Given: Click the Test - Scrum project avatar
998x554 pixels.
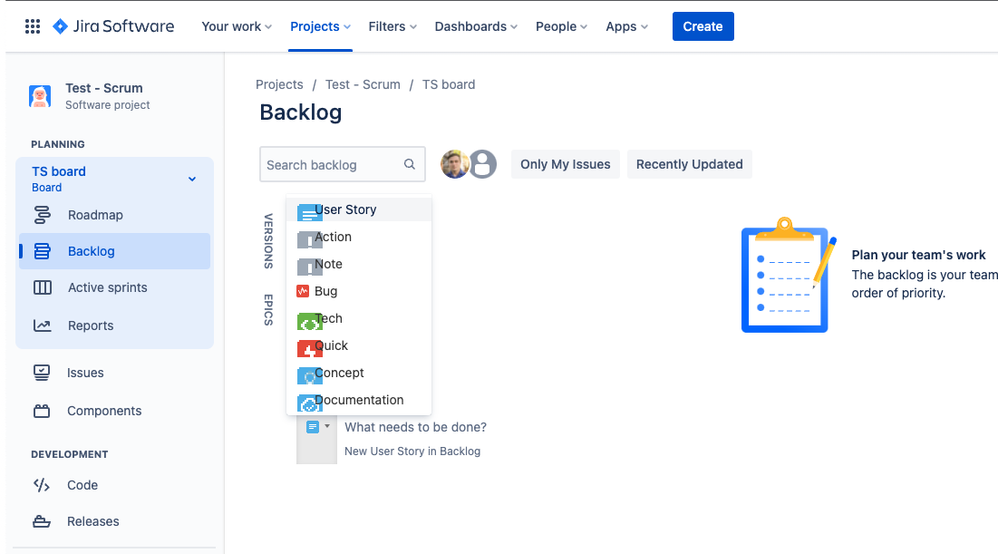Looking at the screenshot, I should tap(40, 96).
